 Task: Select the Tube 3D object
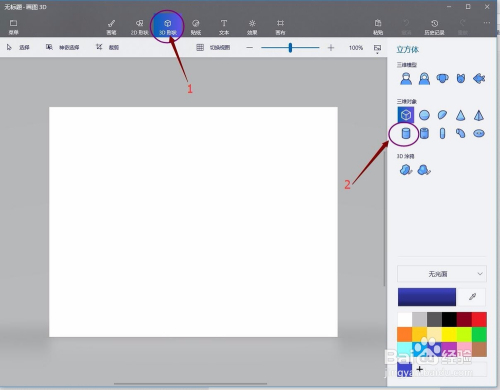pyautogui.click(x=424, y=134)
